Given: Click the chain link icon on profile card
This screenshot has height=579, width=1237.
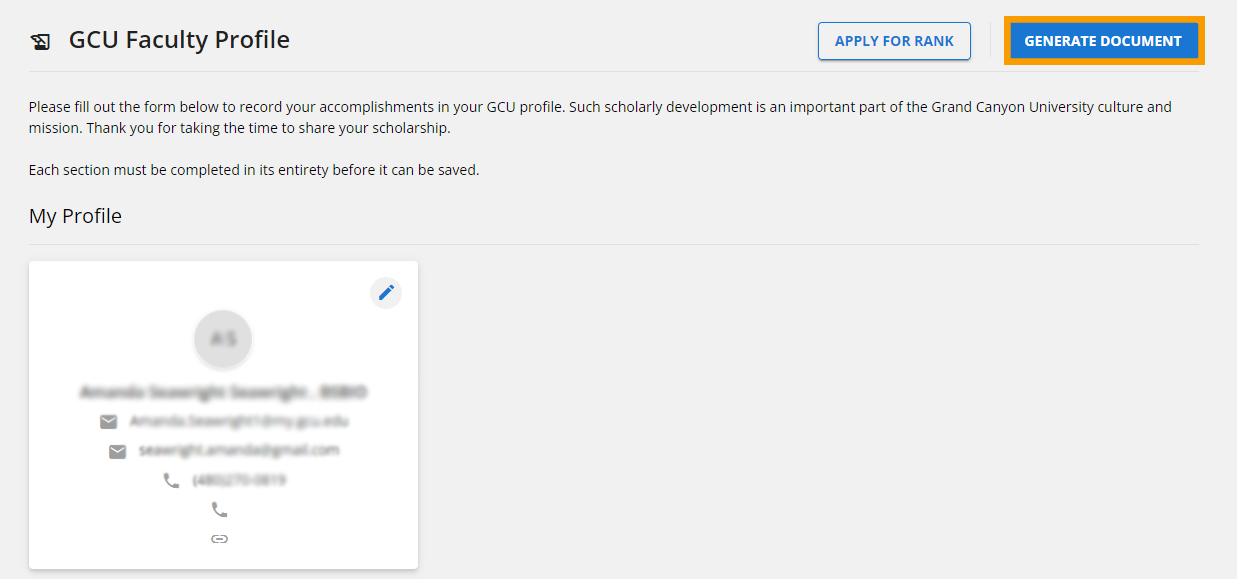Looking at the screenshot, I should pos(219,538).
